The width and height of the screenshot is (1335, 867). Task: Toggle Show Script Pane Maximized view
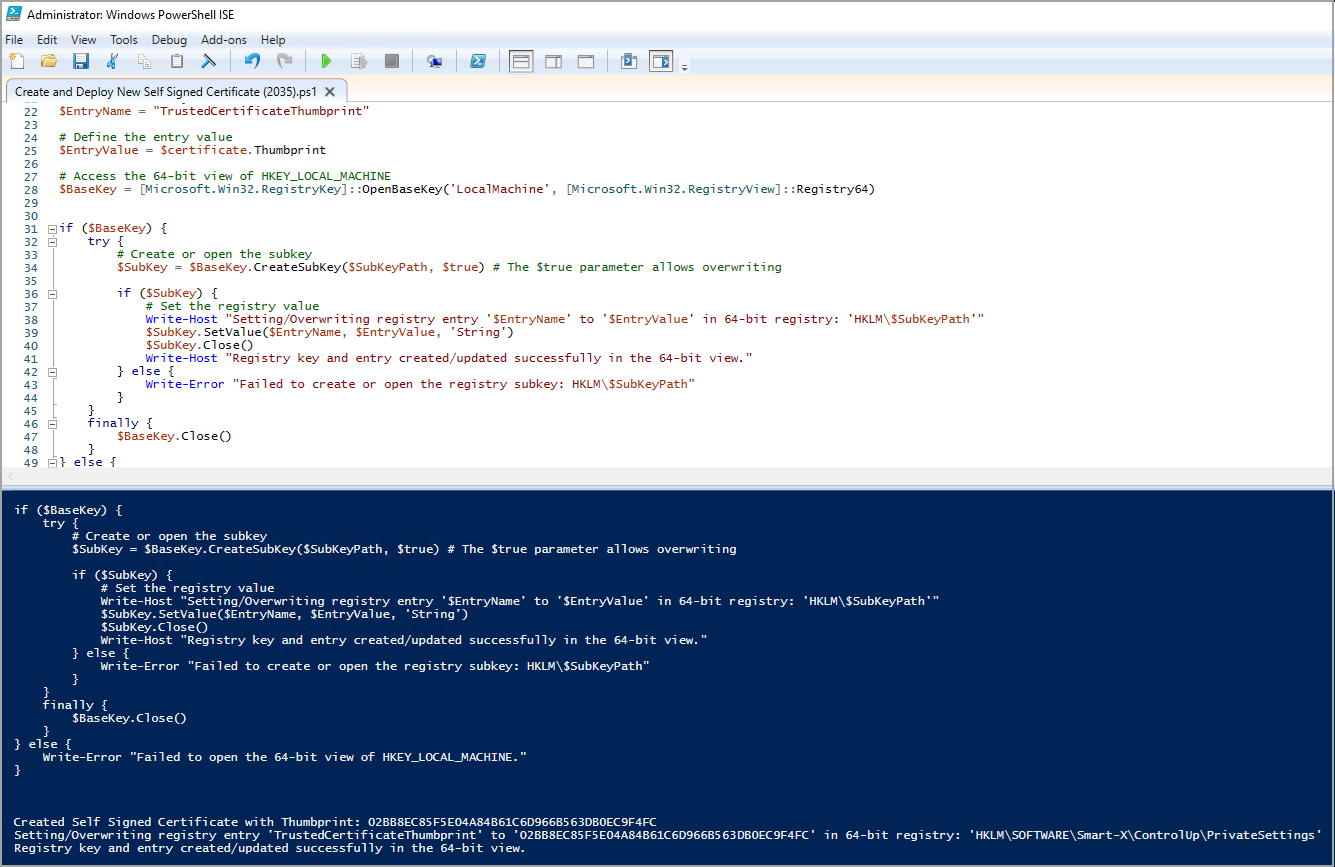pos(585,61)
